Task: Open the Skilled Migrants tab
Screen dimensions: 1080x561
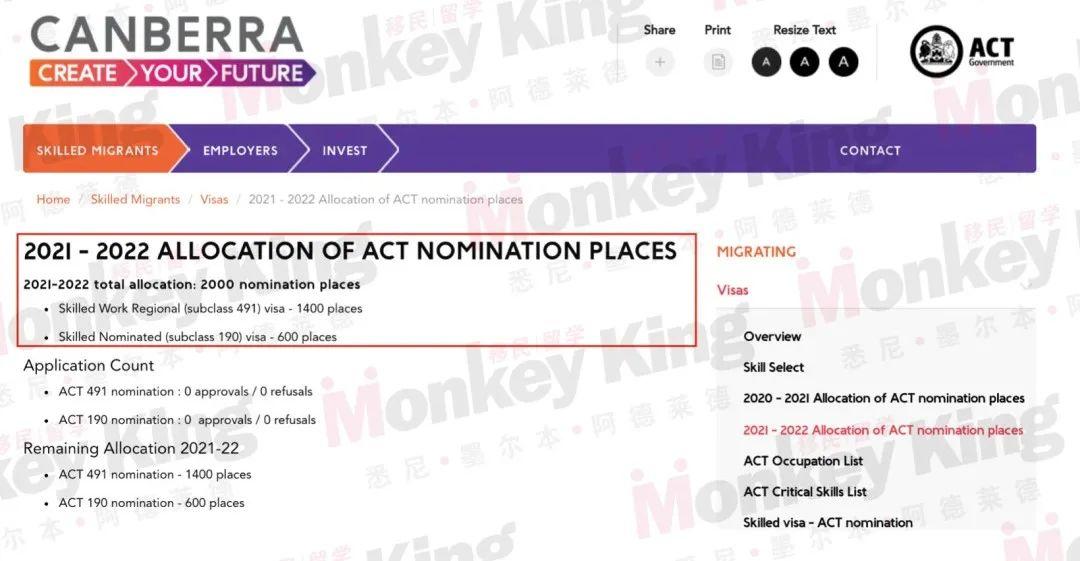Action: (98, 150)
